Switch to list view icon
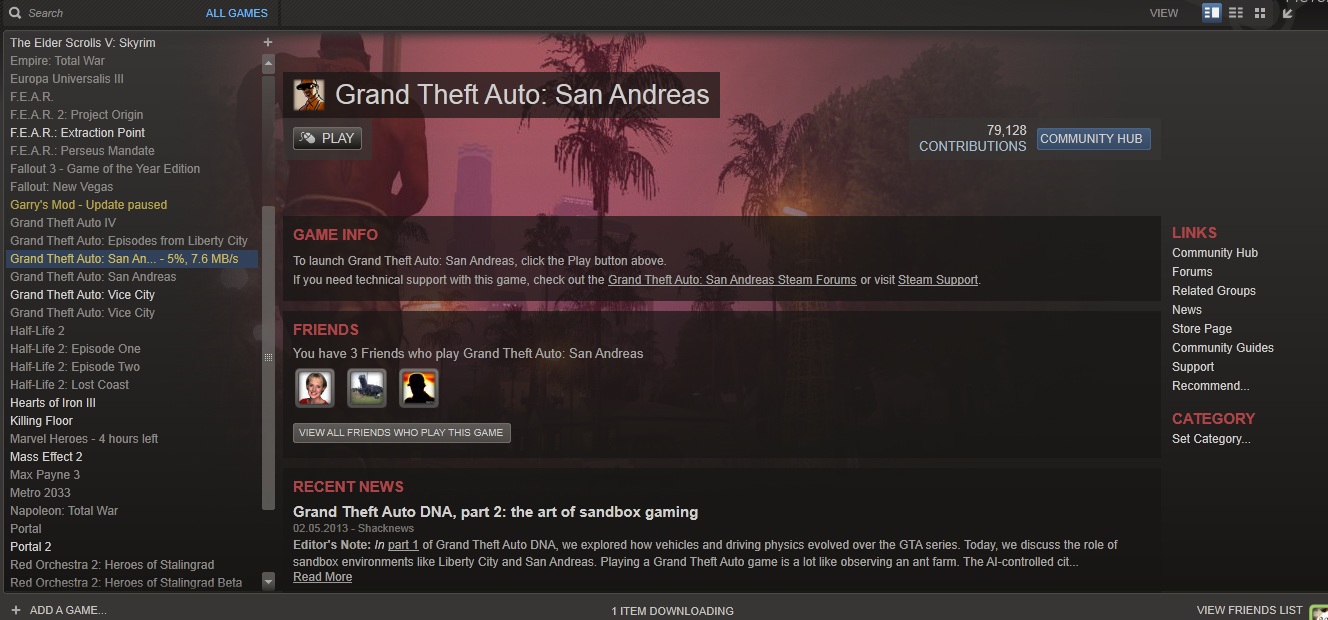 (x=1236, y=13)
